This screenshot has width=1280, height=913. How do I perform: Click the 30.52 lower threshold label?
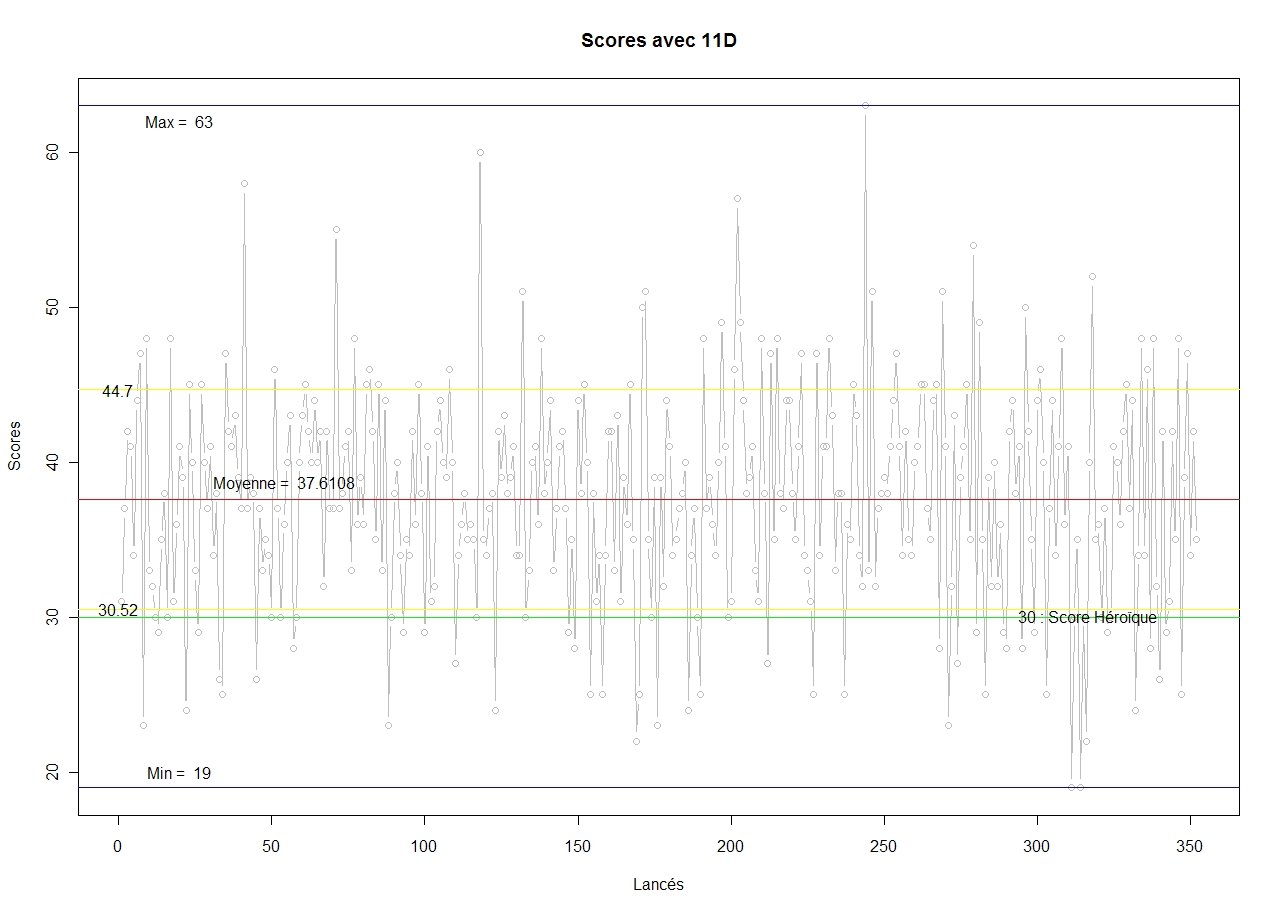[118, 610]
